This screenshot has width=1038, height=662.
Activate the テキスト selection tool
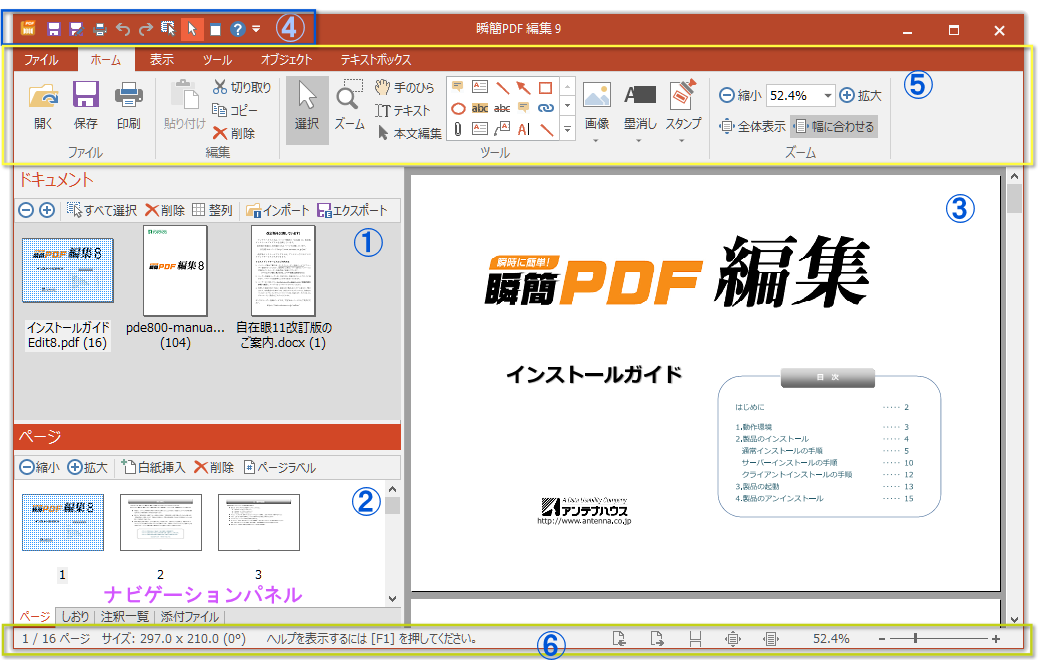[402, 111]
